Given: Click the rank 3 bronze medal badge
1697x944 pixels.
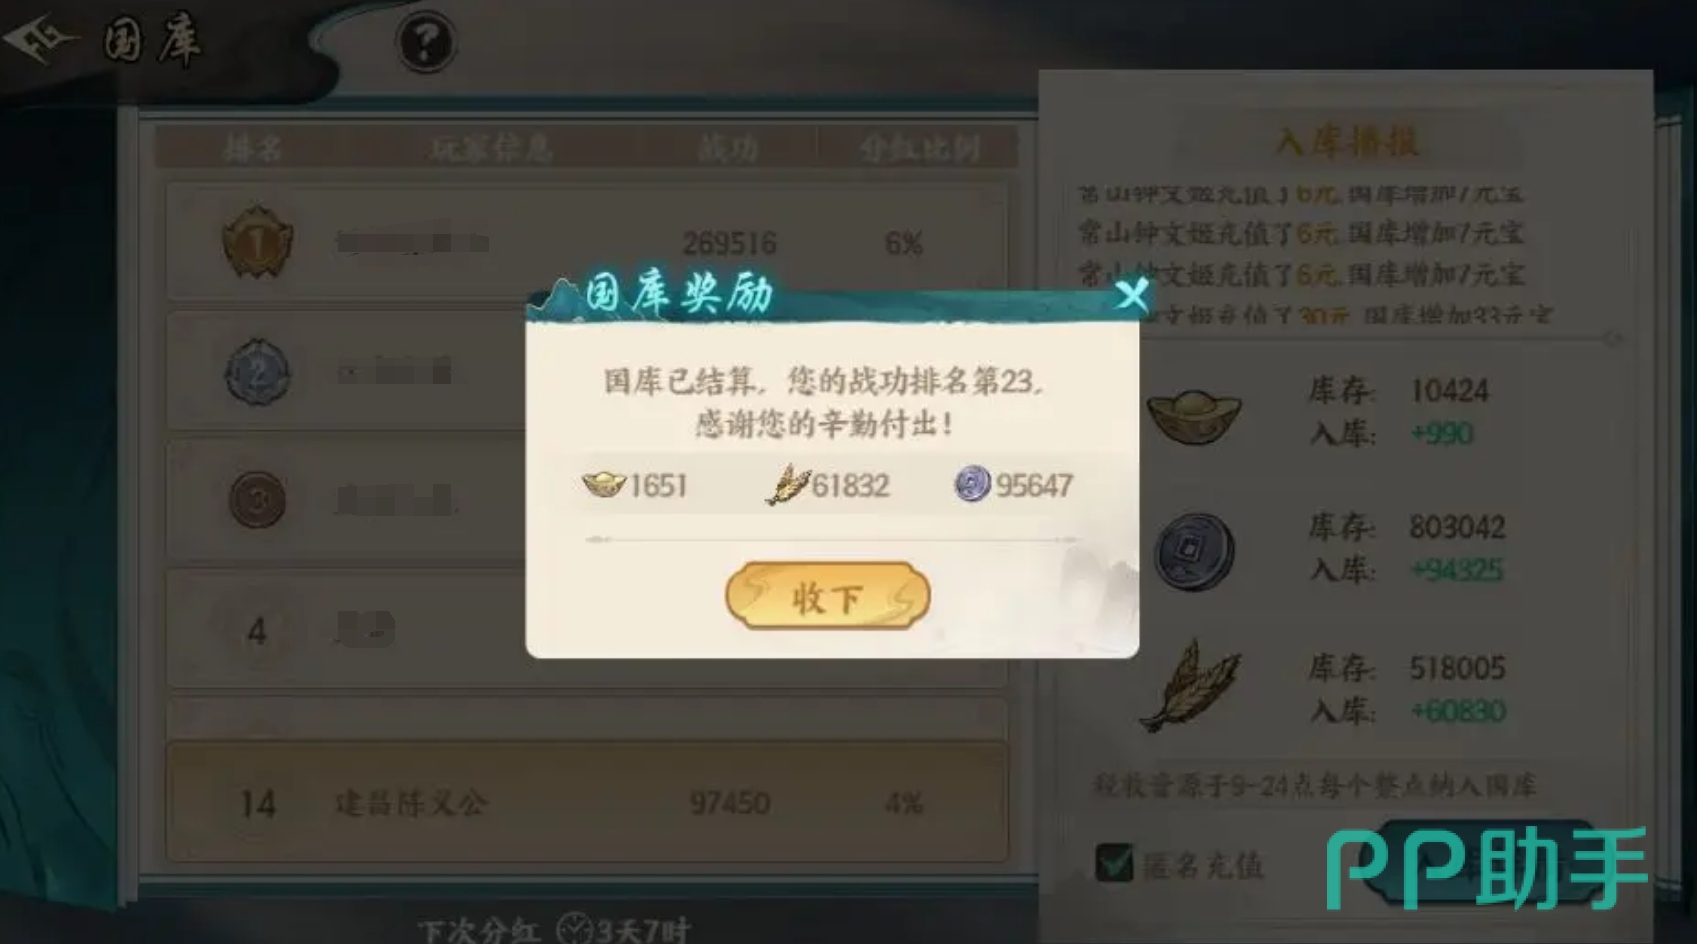Looking at the screenshot, I should click(258, 499).
